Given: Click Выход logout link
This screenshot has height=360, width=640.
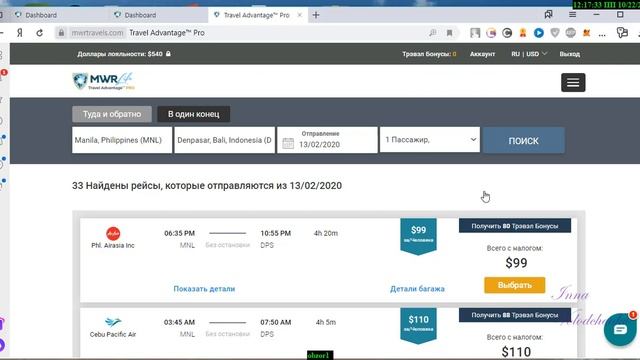Looking at the screenshot, I should coord(570,54).
